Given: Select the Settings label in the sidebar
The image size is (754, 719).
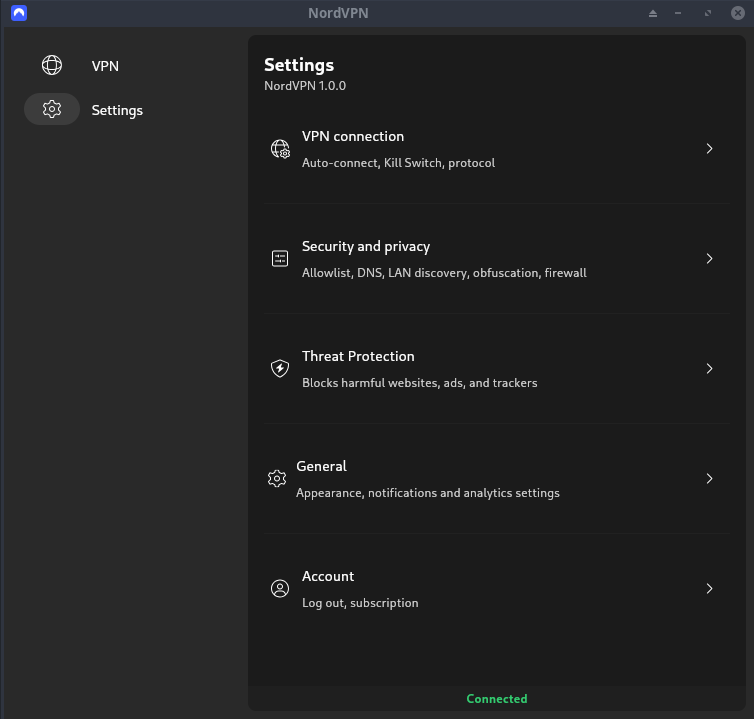Looking at the screenshot, I should [117, 110].
